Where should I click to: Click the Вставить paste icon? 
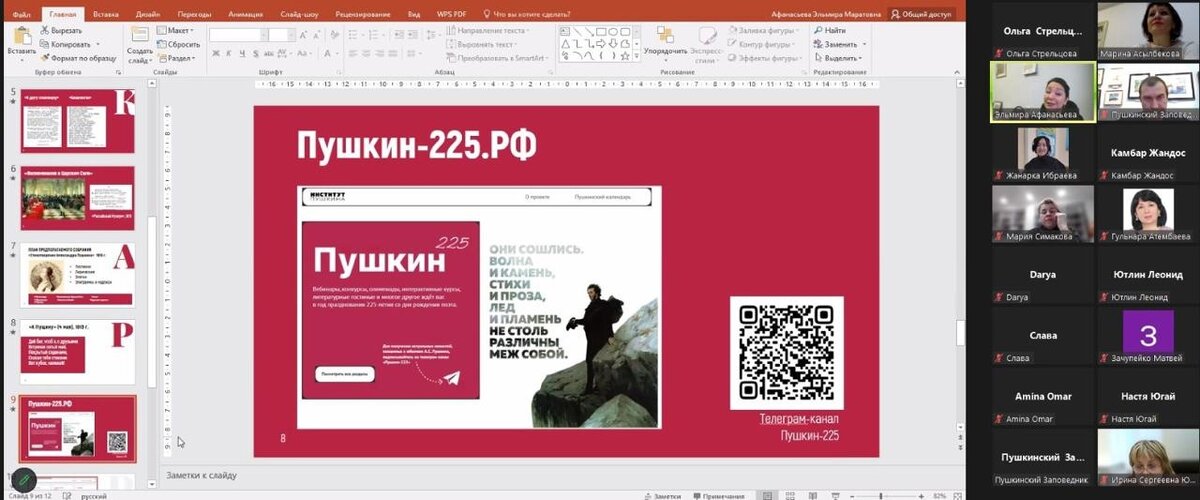22,35
